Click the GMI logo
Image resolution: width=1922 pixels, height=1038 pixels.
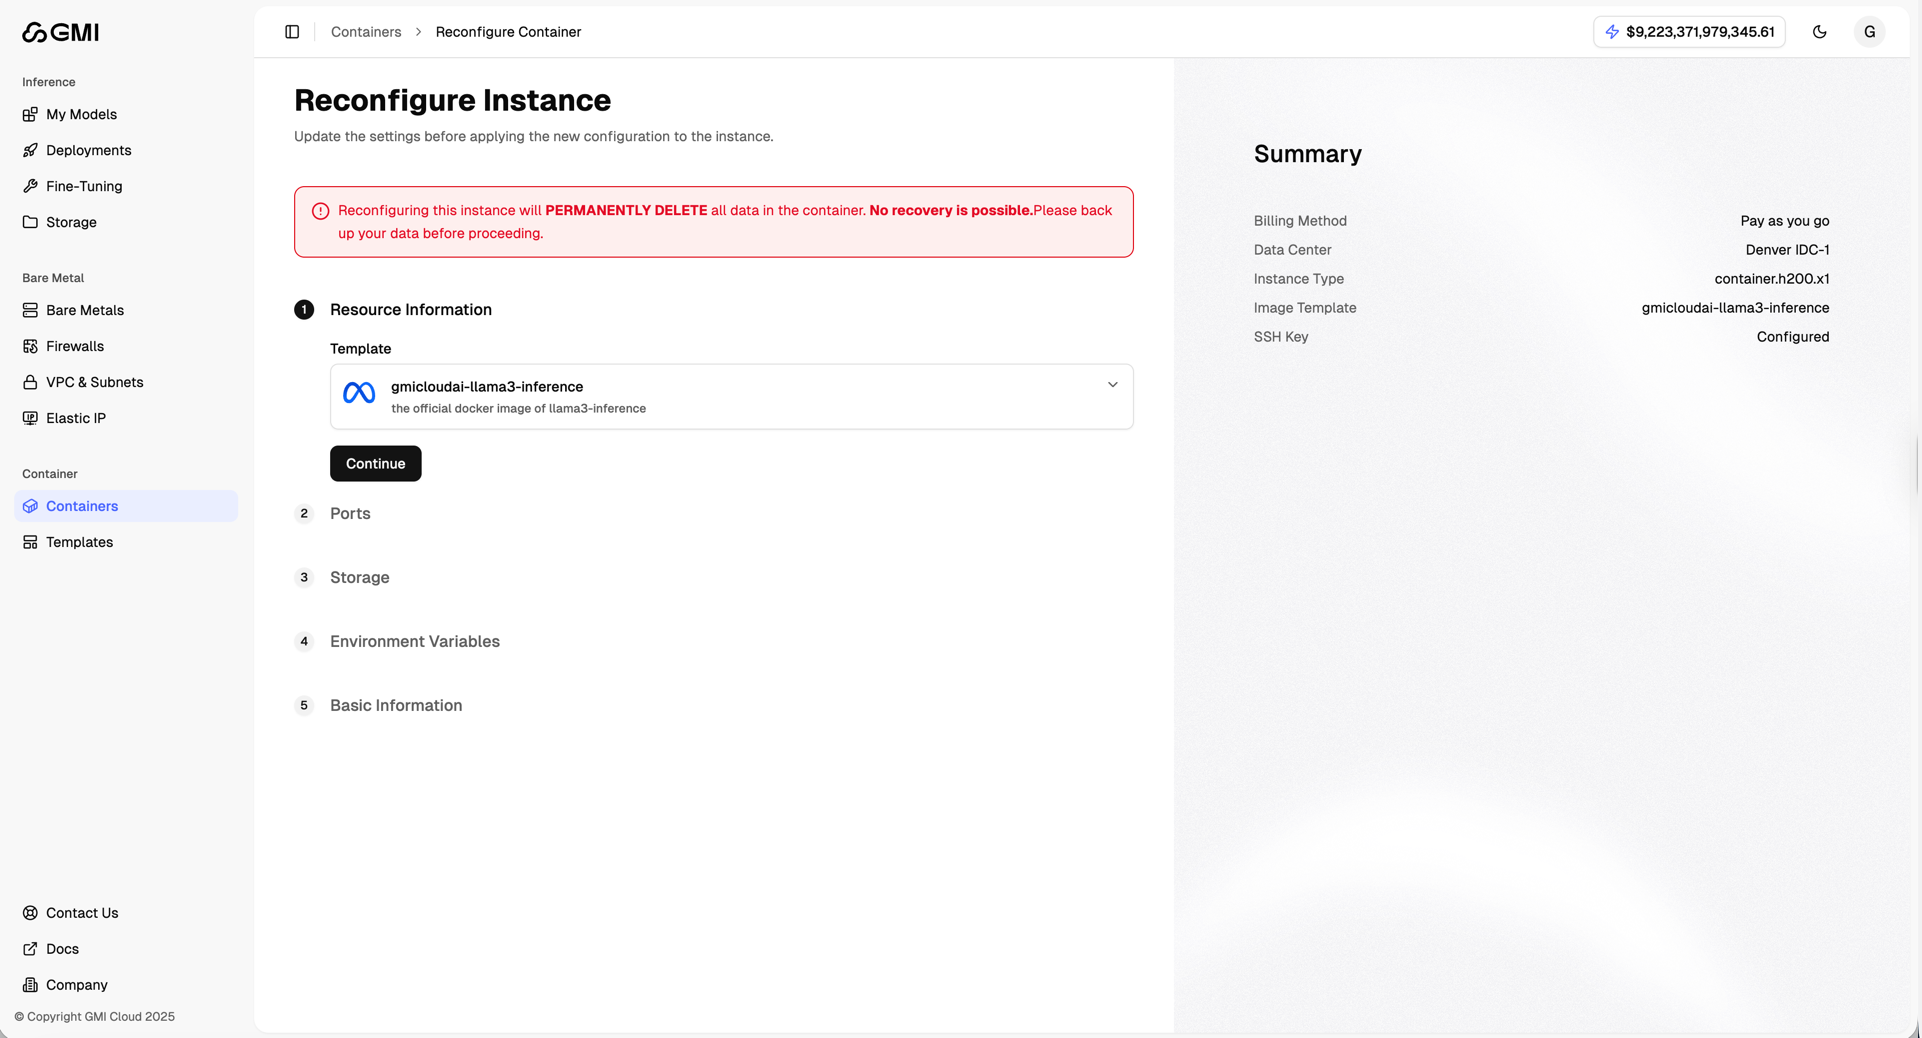click(60, 32)
